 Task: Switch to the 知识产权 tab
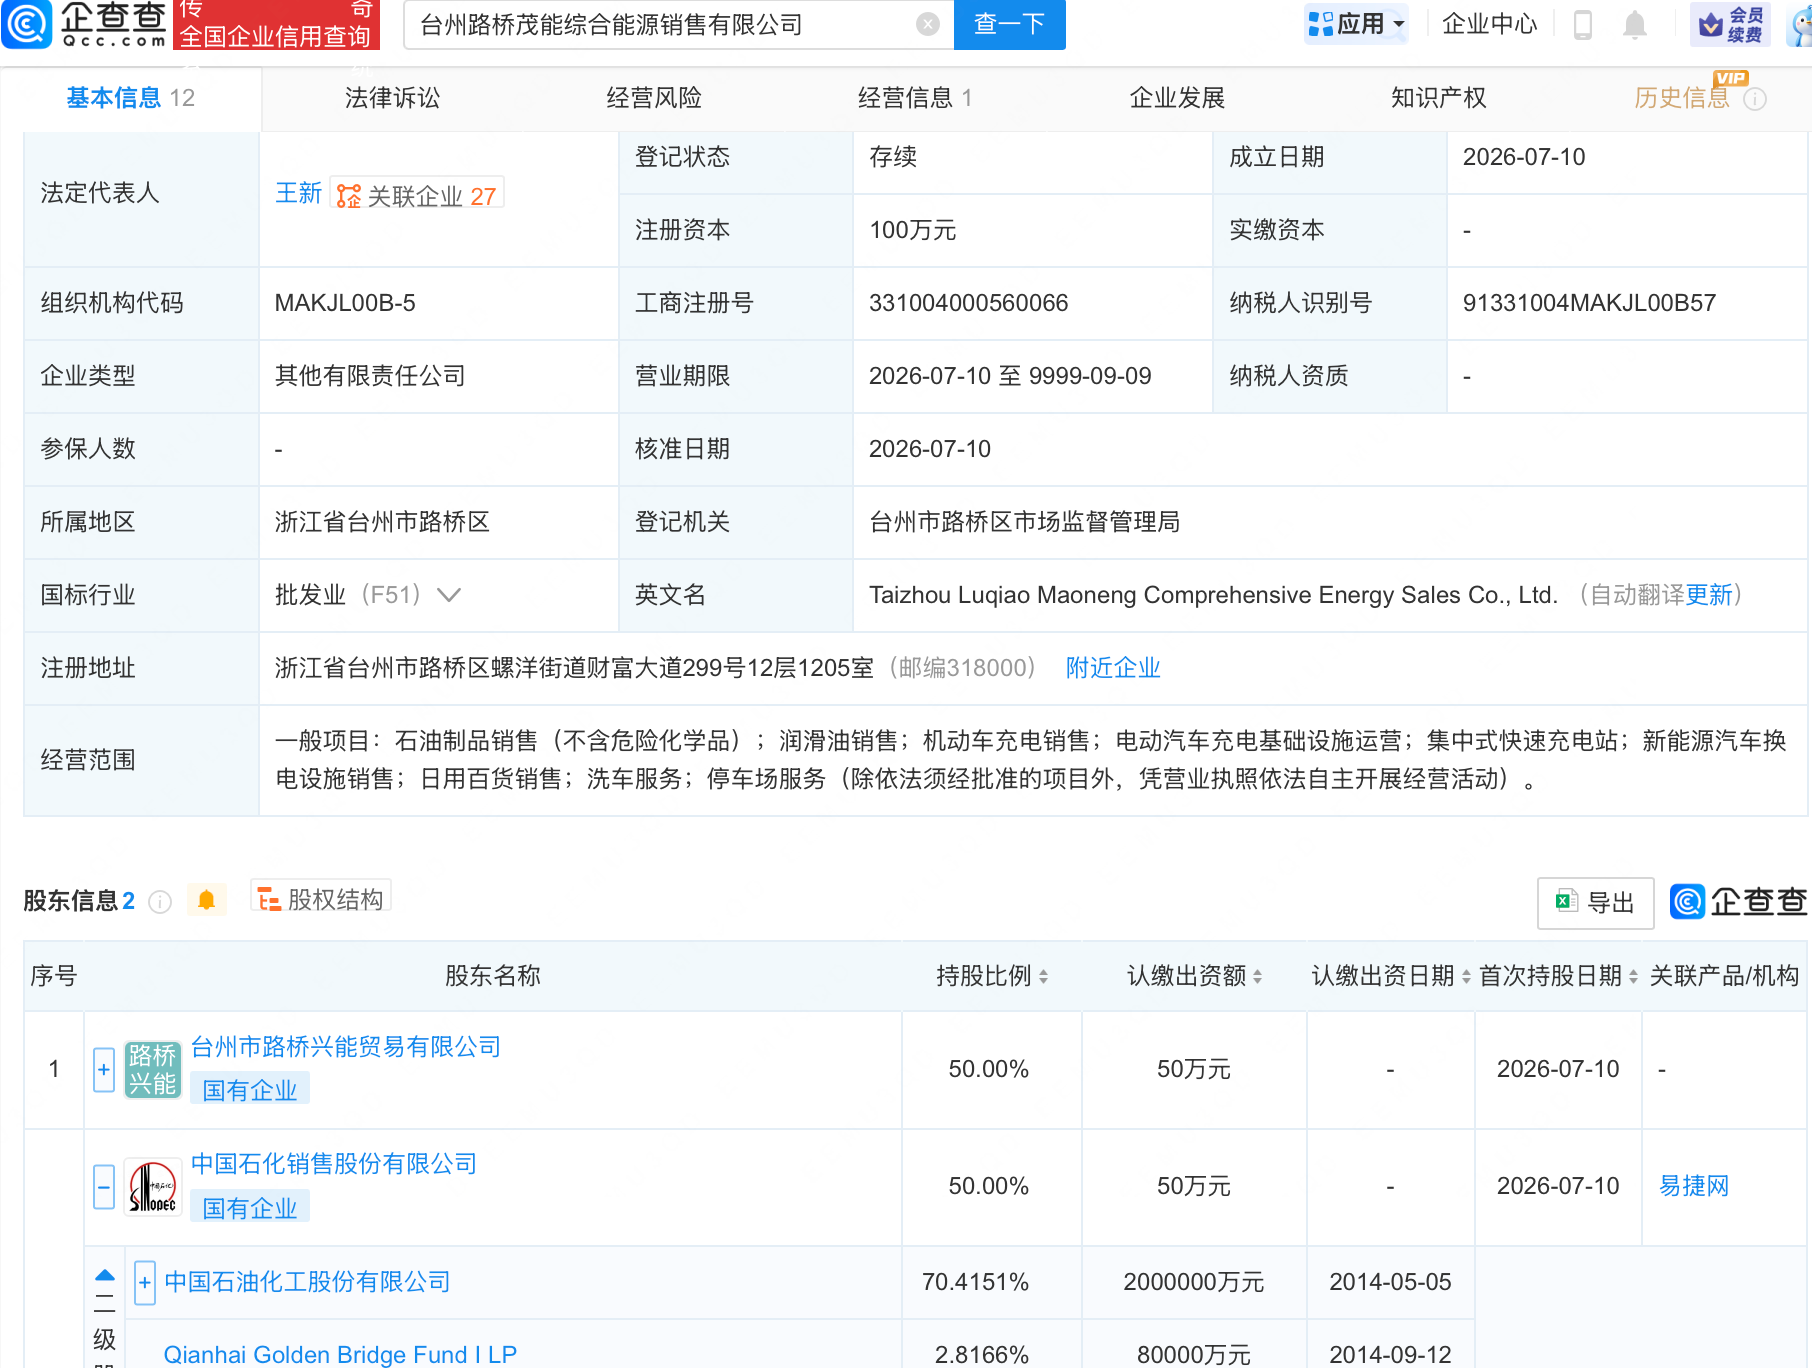pyautogui.click(x=1438, y=98)
